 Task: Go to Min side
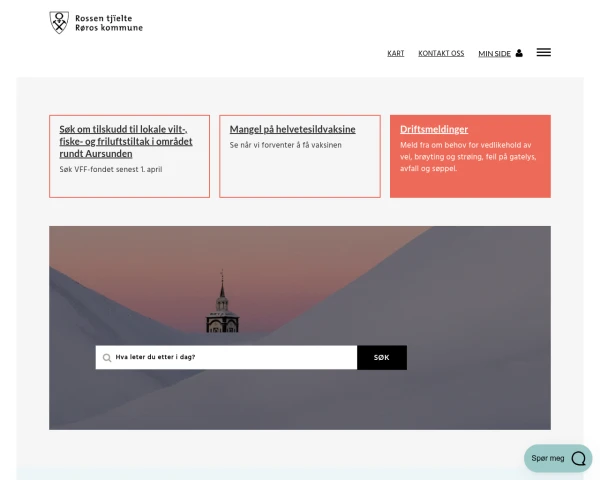494,54
